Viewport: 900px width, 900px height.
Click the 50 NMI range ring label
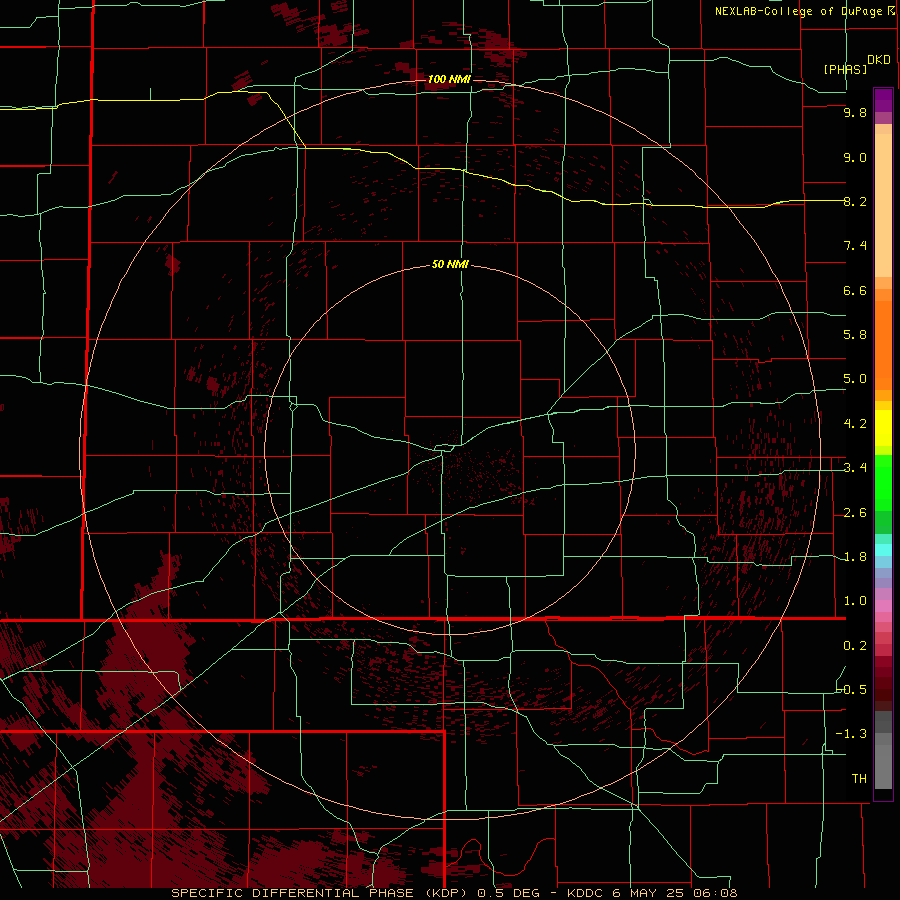coord(450,265)
